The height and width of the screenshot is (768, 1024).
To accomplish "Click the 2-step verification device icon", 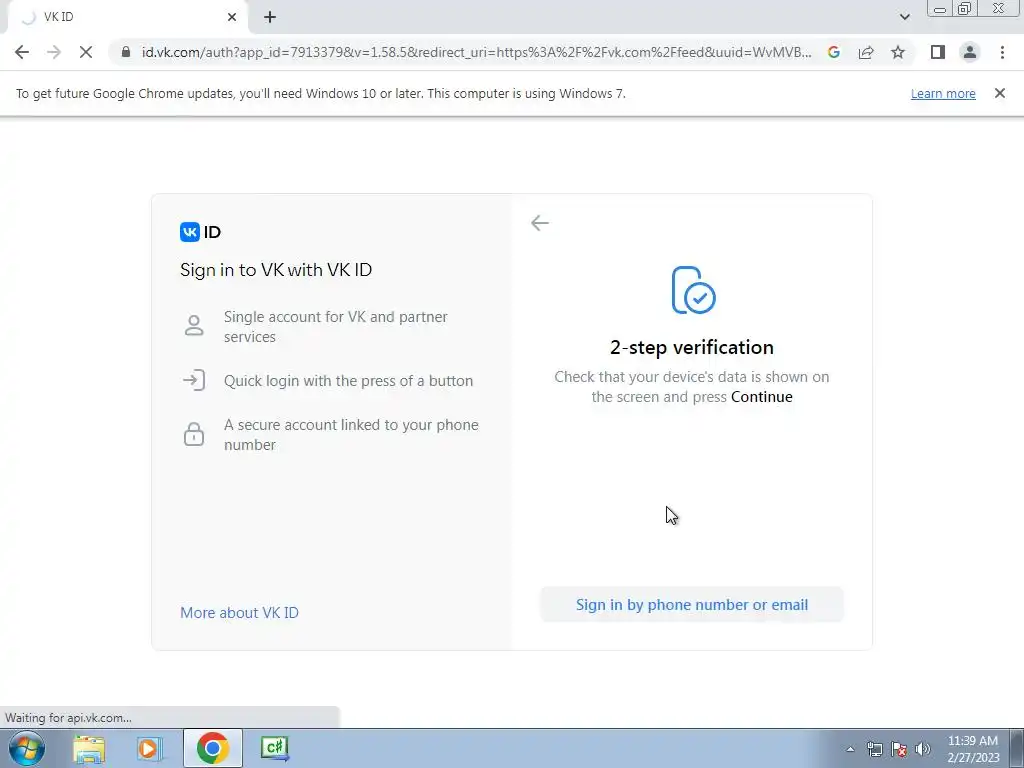I will pos(693,290).
